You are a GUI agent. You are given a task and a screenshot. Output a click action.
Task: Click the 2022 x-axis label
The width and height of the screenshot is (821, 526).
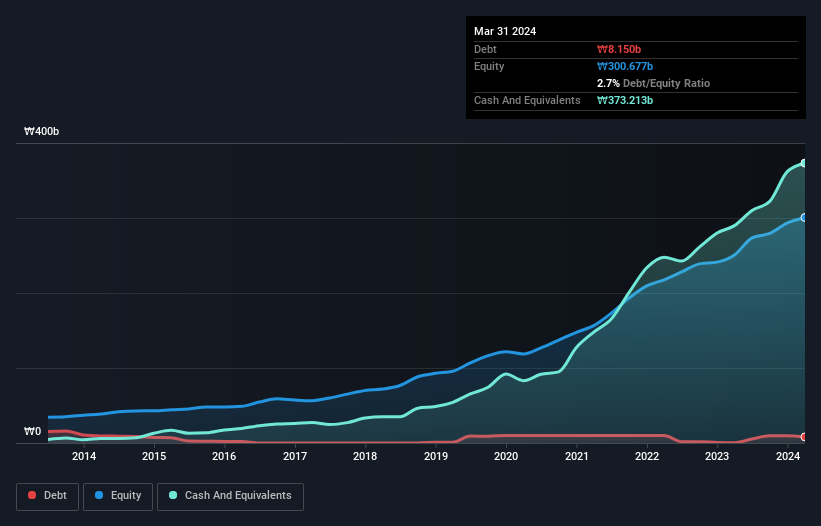[x=647, y=456]
